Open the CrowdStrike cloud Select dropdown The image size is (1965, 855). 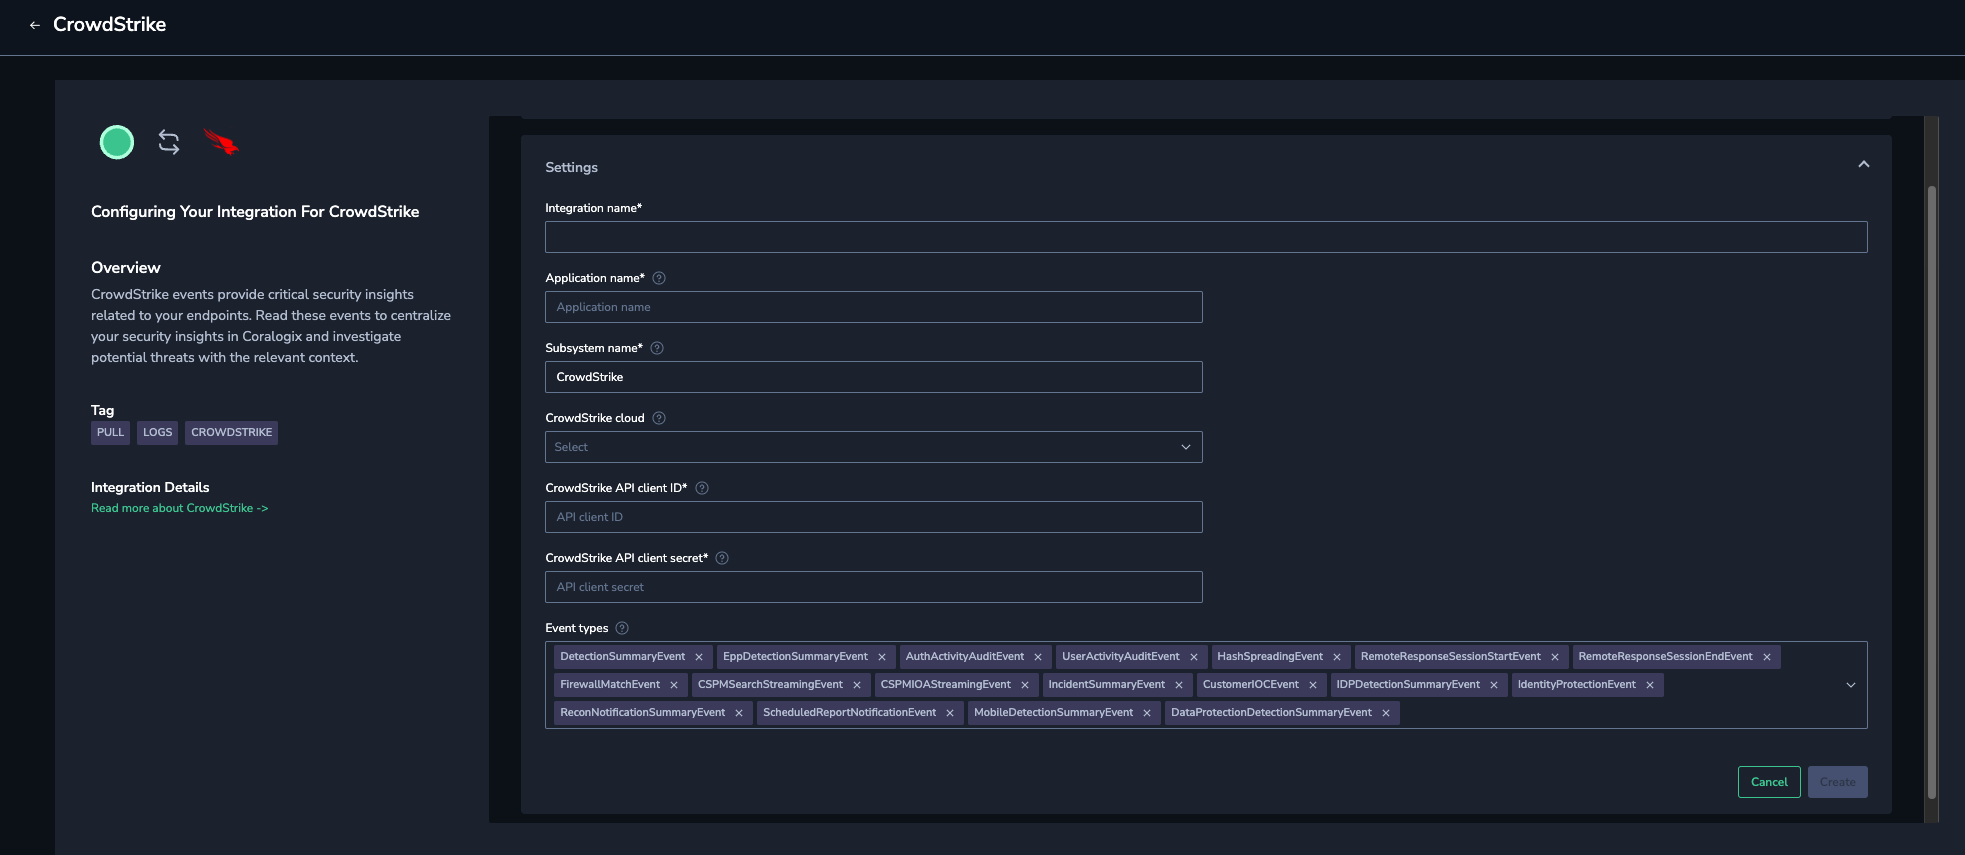[873, 447]
